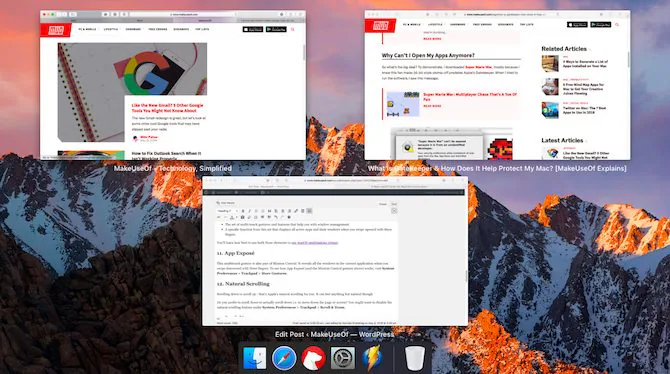This screenshot has height=374, width=670.
Task: Toggle Bold in WordPress editor toolbar
Action: (243, 211)
